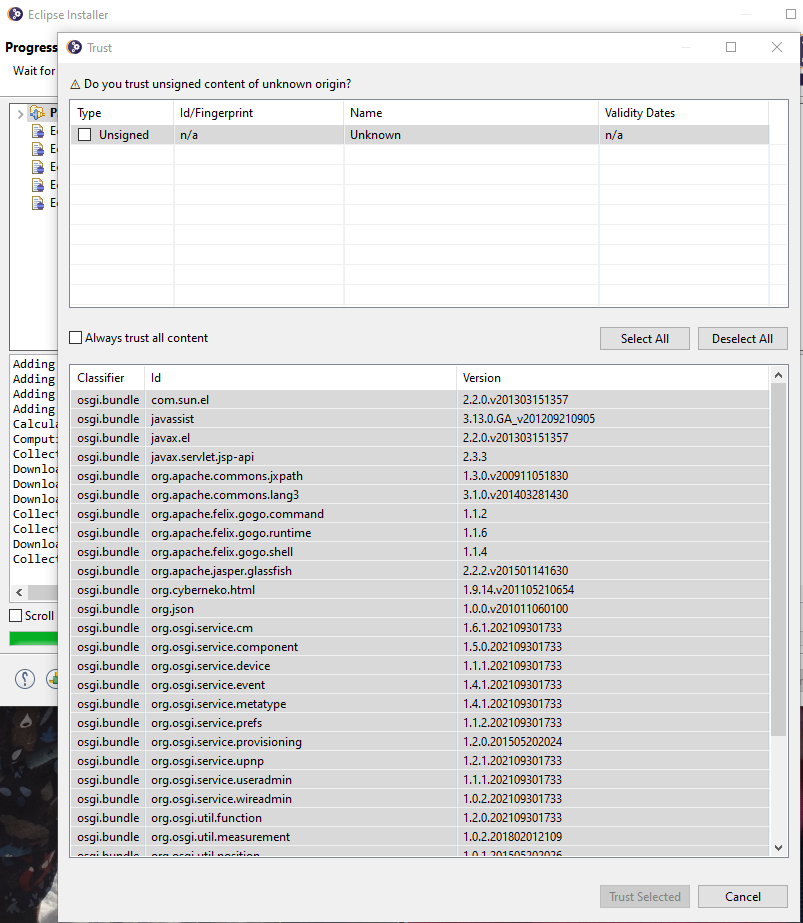The image size is (803, 923).
Task: Select org.apache.felix.gogo.runtime row
Action: (x=420, y=533)
